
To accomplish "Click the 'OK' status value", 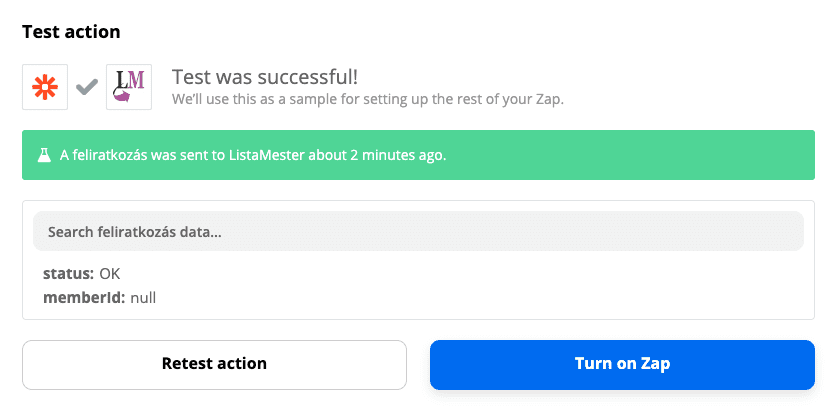I will coord(110,274).
